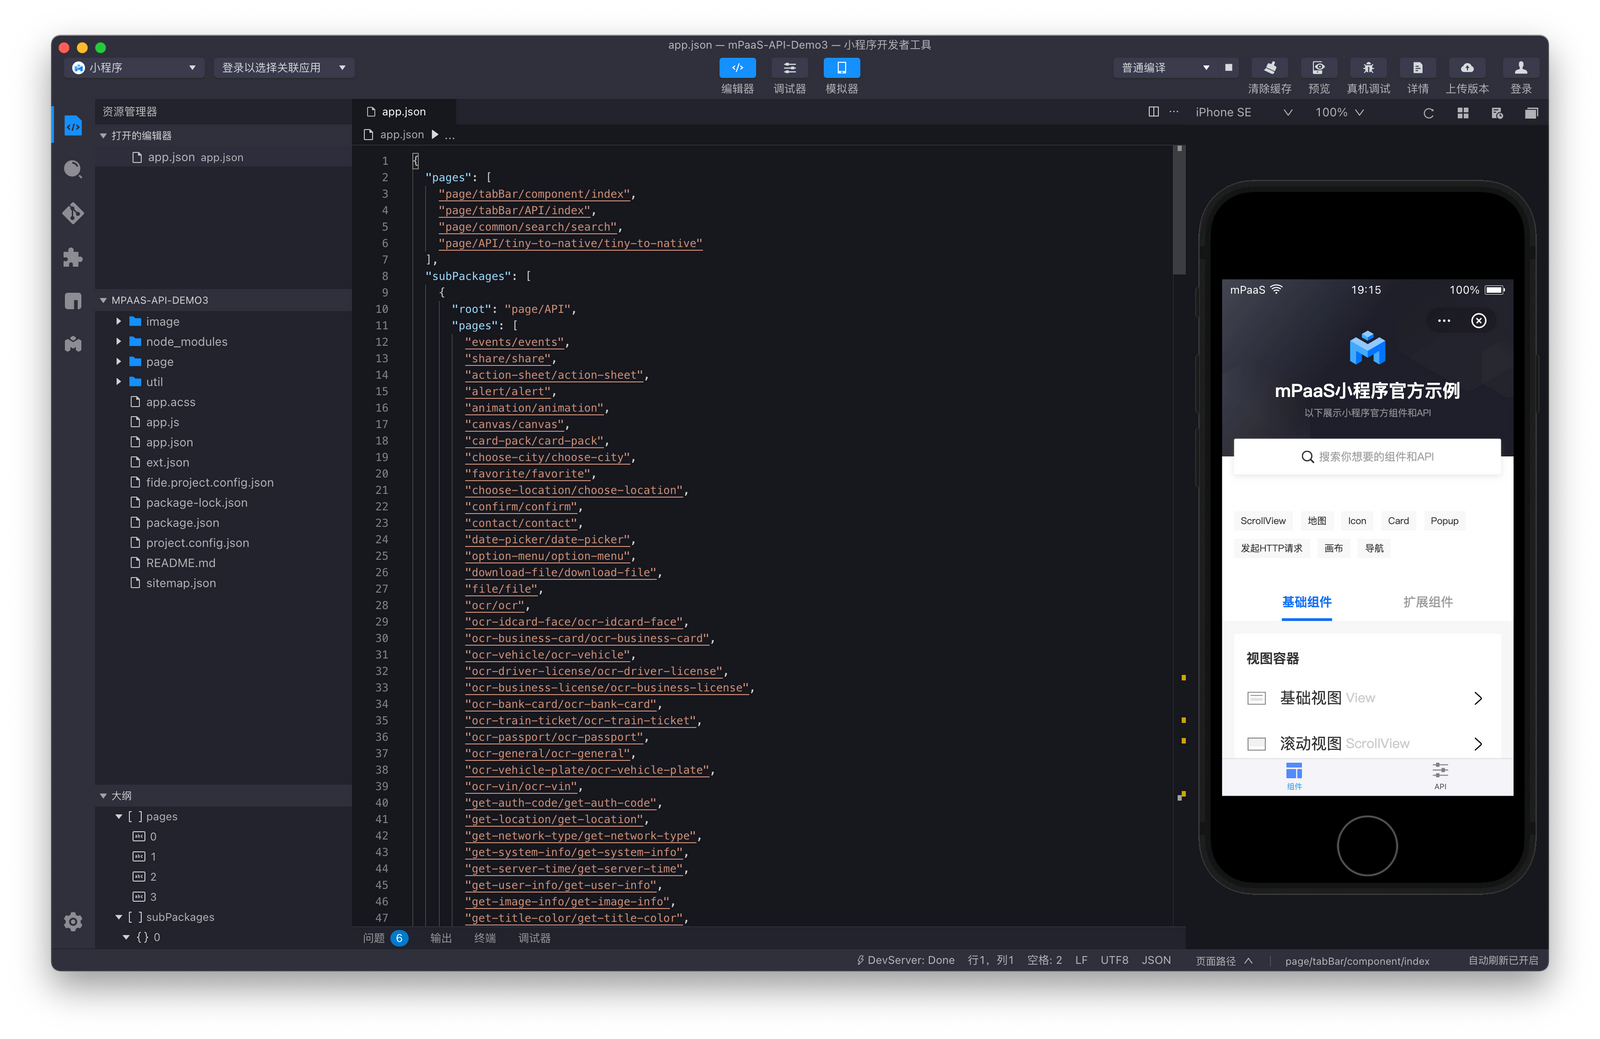Toggle the debugger (调试器) panel button
Image resolution: width=1600 pixels, height=1039 pixels.
click(x=790, y=68)
